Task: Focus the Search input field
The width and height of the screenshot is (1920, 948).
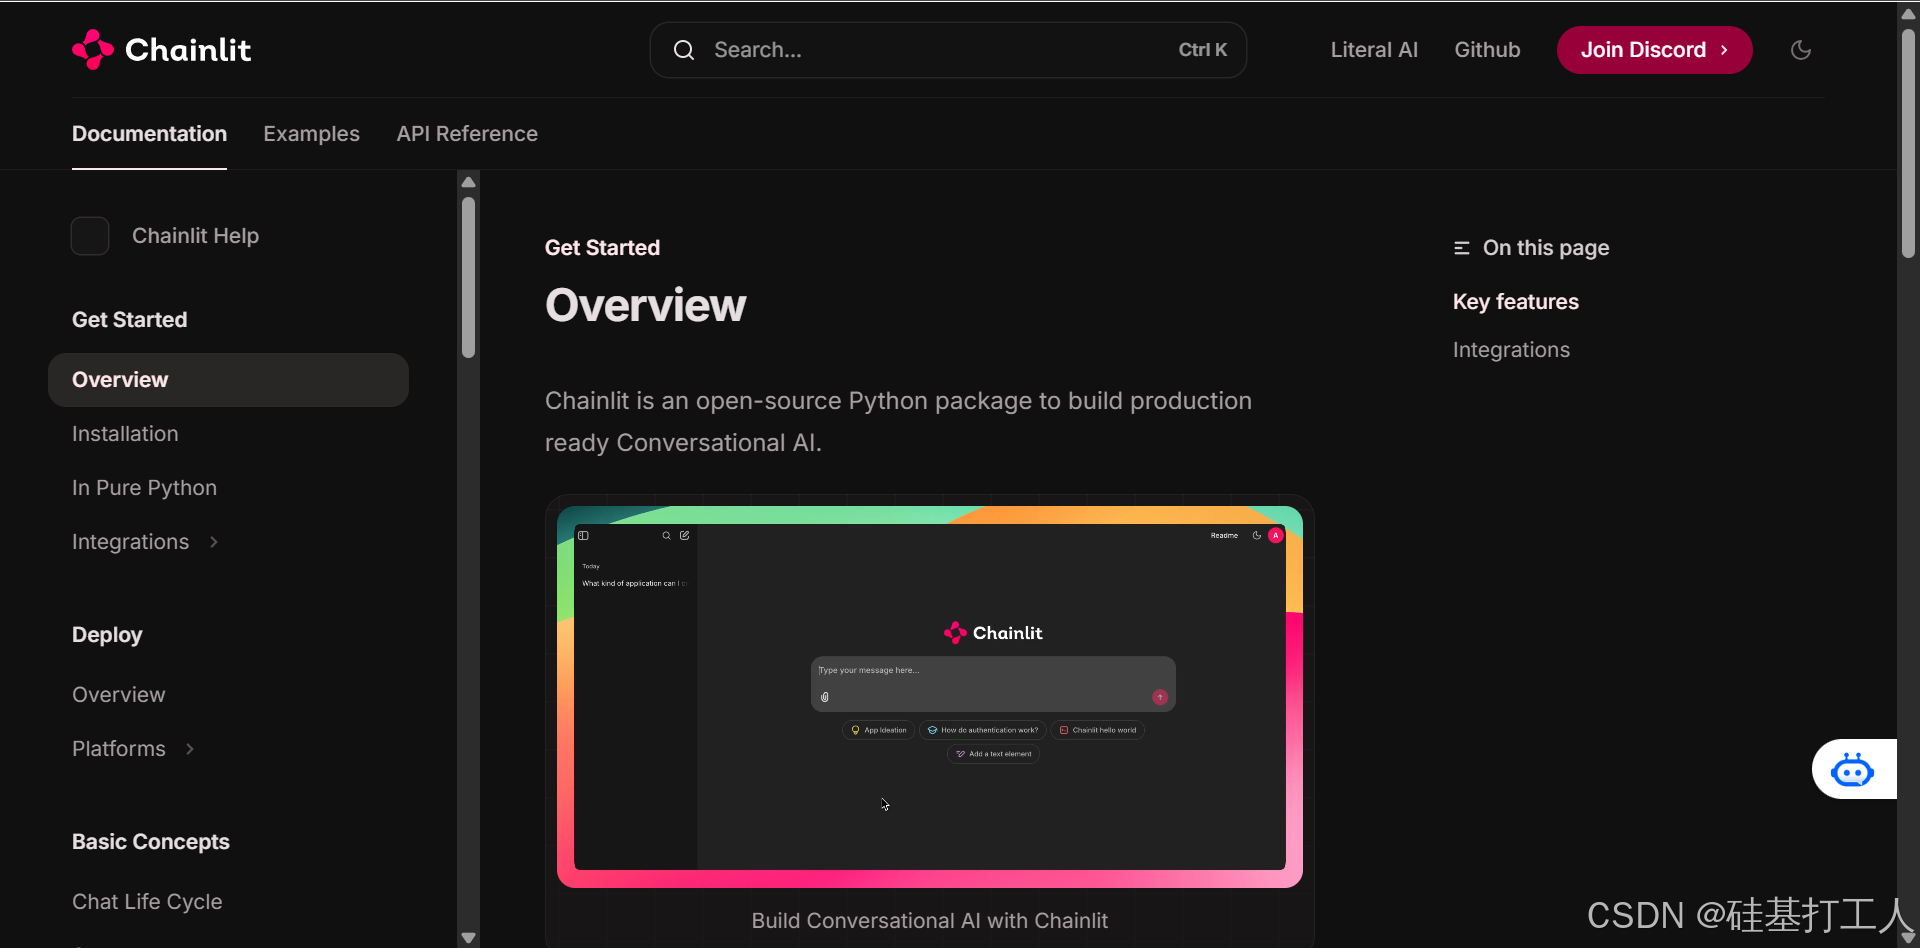Action: 948,50
